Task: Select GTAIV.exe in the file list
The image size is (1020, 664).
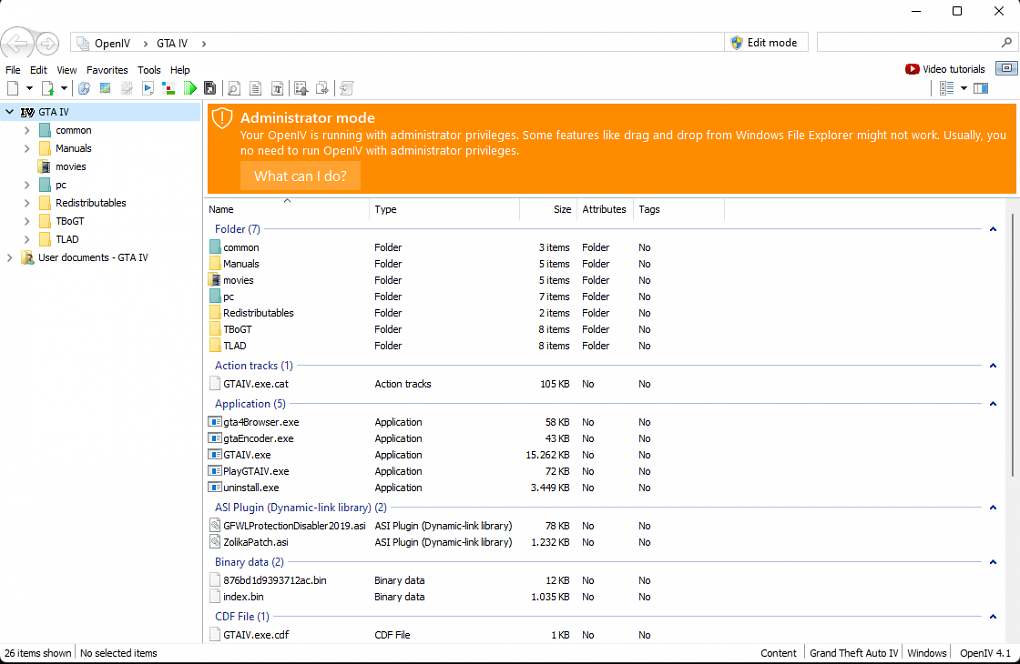Action: point(247,455)
